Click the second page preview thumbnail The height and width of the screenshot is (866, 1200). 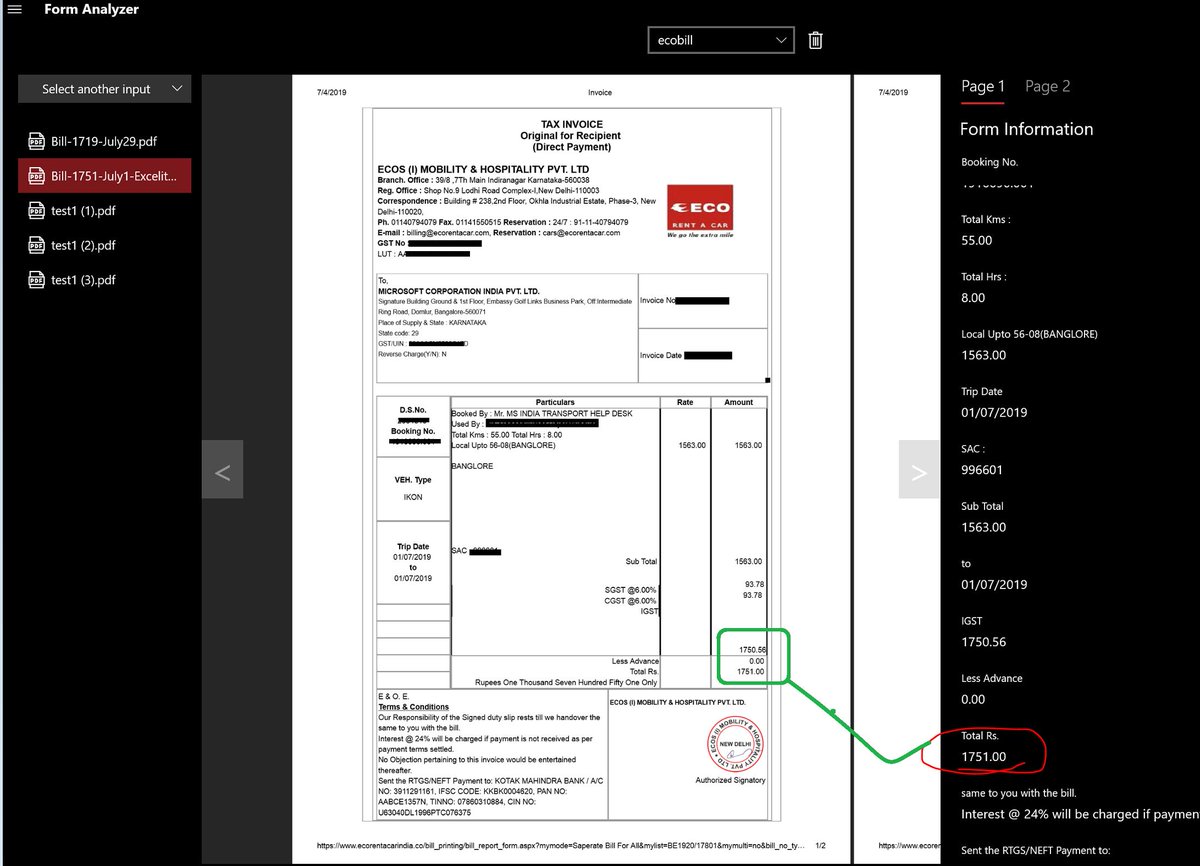point(897,469)
